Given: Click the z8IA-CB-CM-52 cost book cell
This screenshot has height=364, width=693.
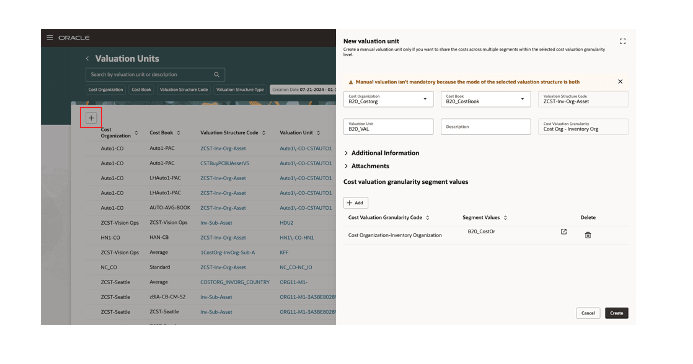Looking at the screenshot, I should pyautogui.click(x=168, y=297).
